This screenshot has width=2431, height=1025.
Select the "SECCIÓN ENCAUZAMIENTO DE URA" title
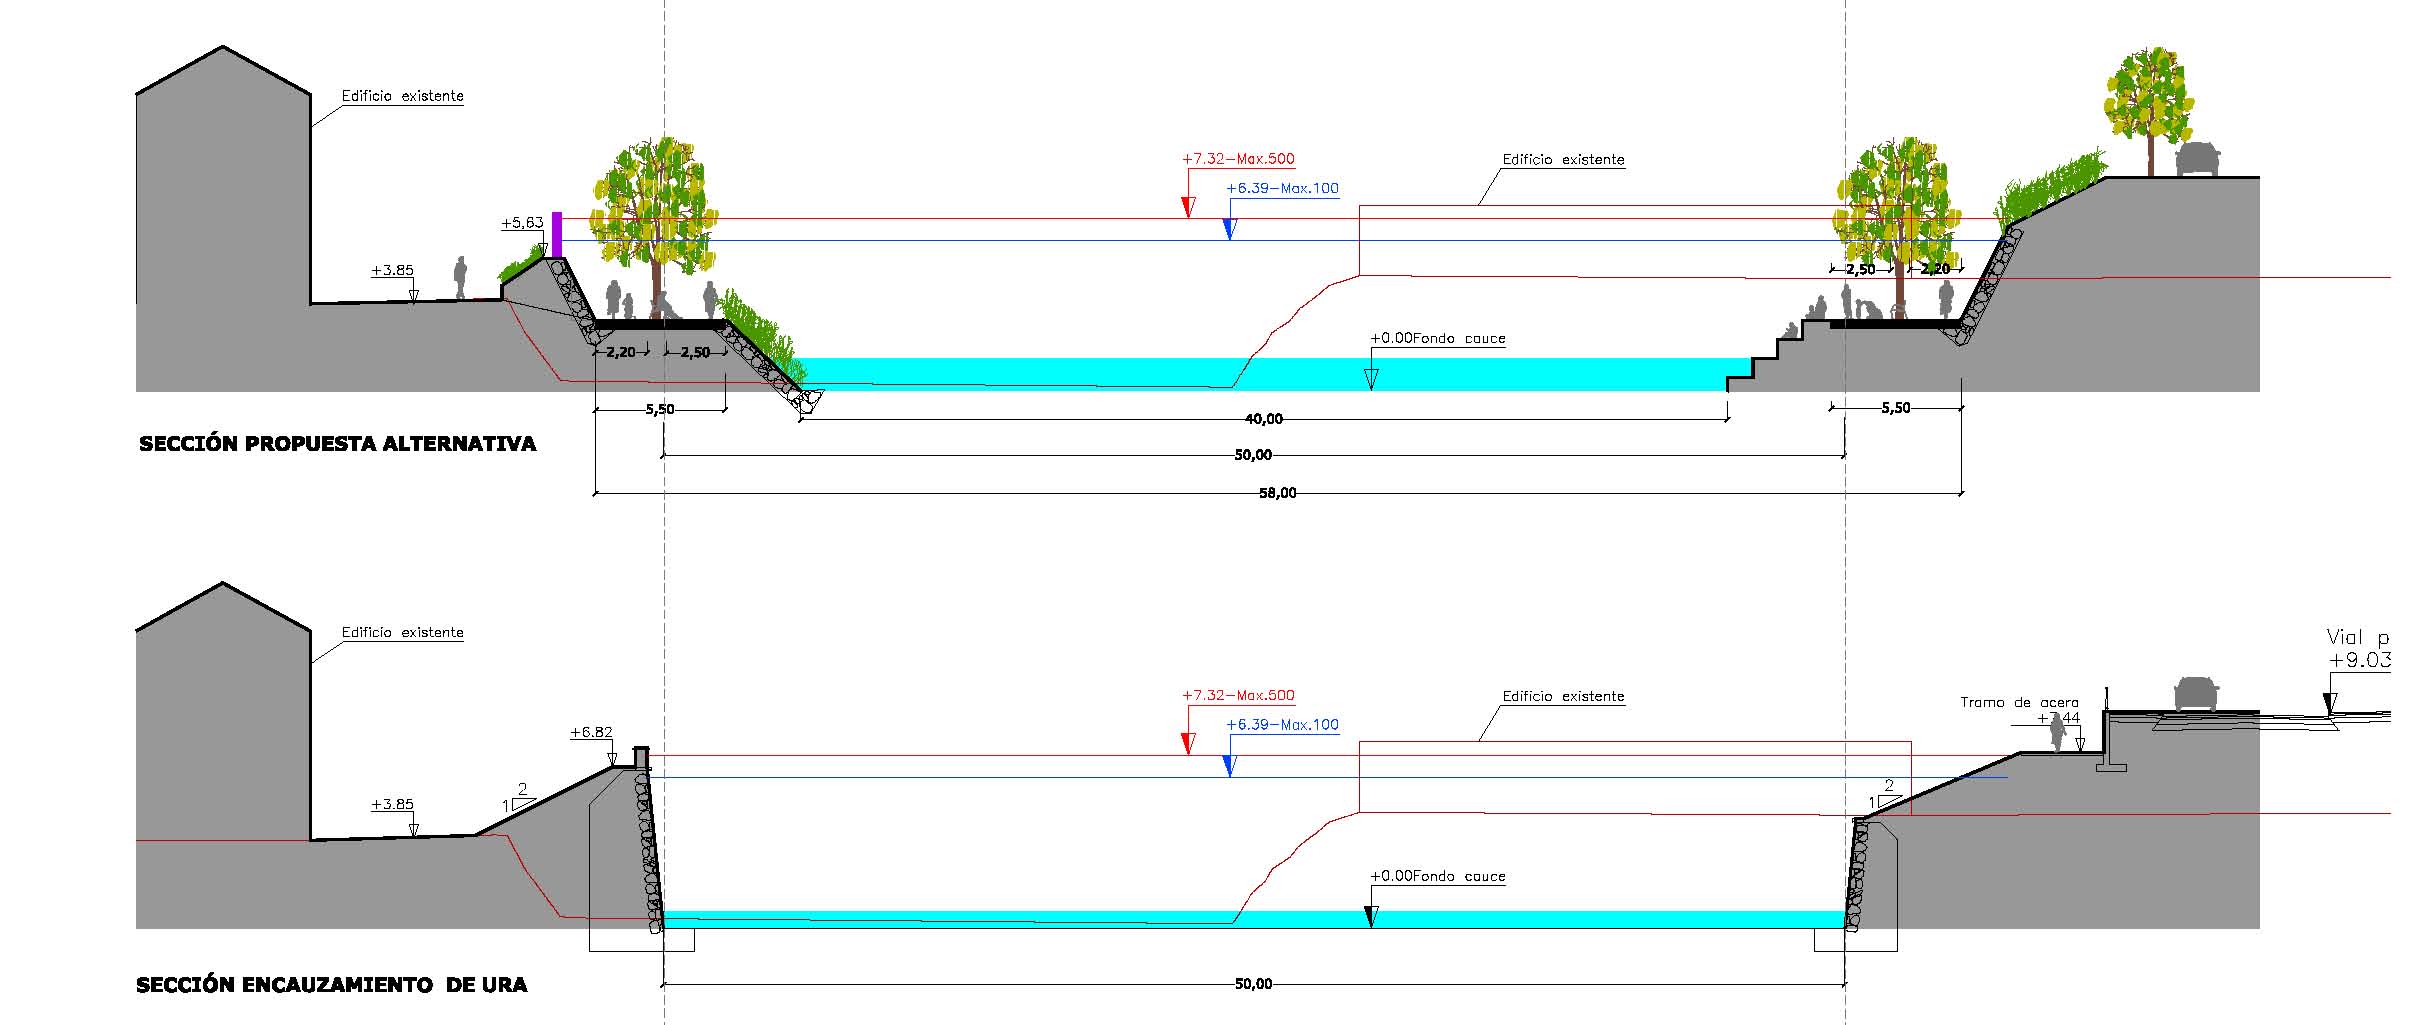[331, 985]
